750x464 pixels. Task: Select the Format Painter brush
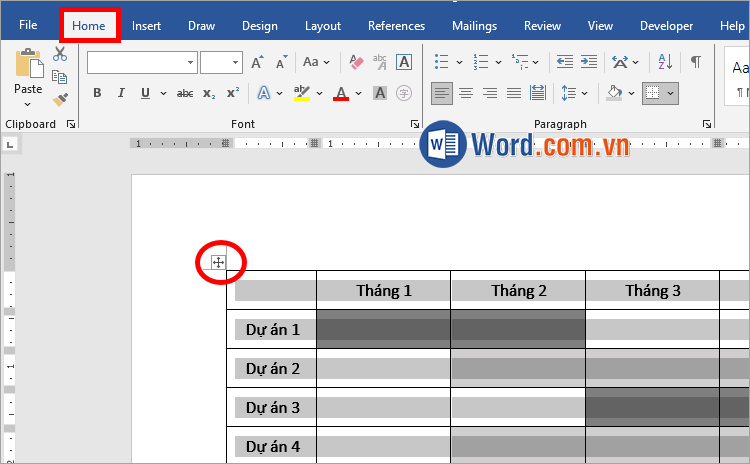60,100
